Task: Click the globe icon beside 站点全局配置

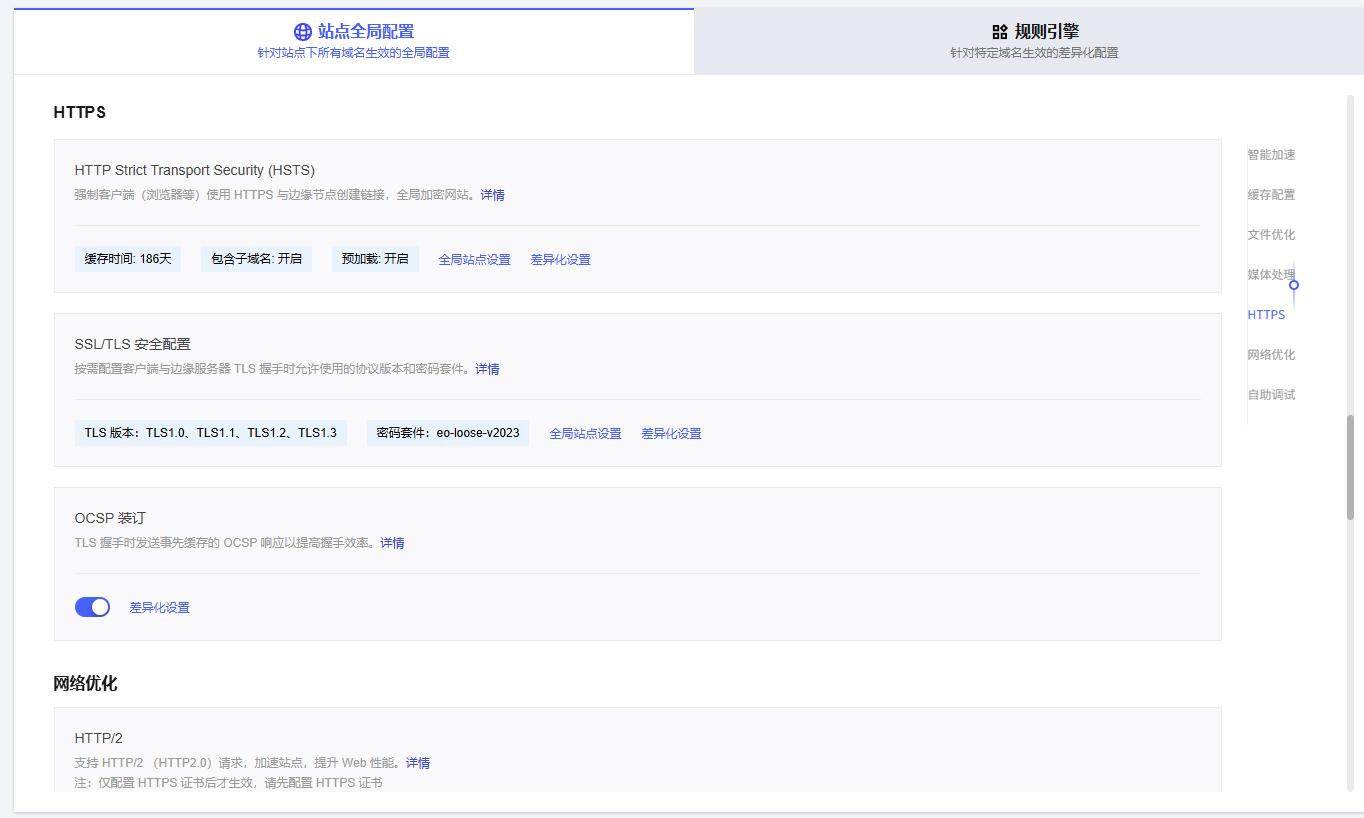Action: (x=302, y=32)
